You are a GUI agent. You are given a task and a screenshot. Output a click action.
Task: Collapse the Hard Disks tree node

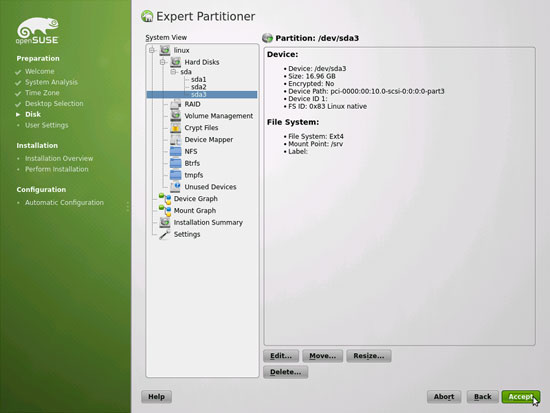coord(162,62)
